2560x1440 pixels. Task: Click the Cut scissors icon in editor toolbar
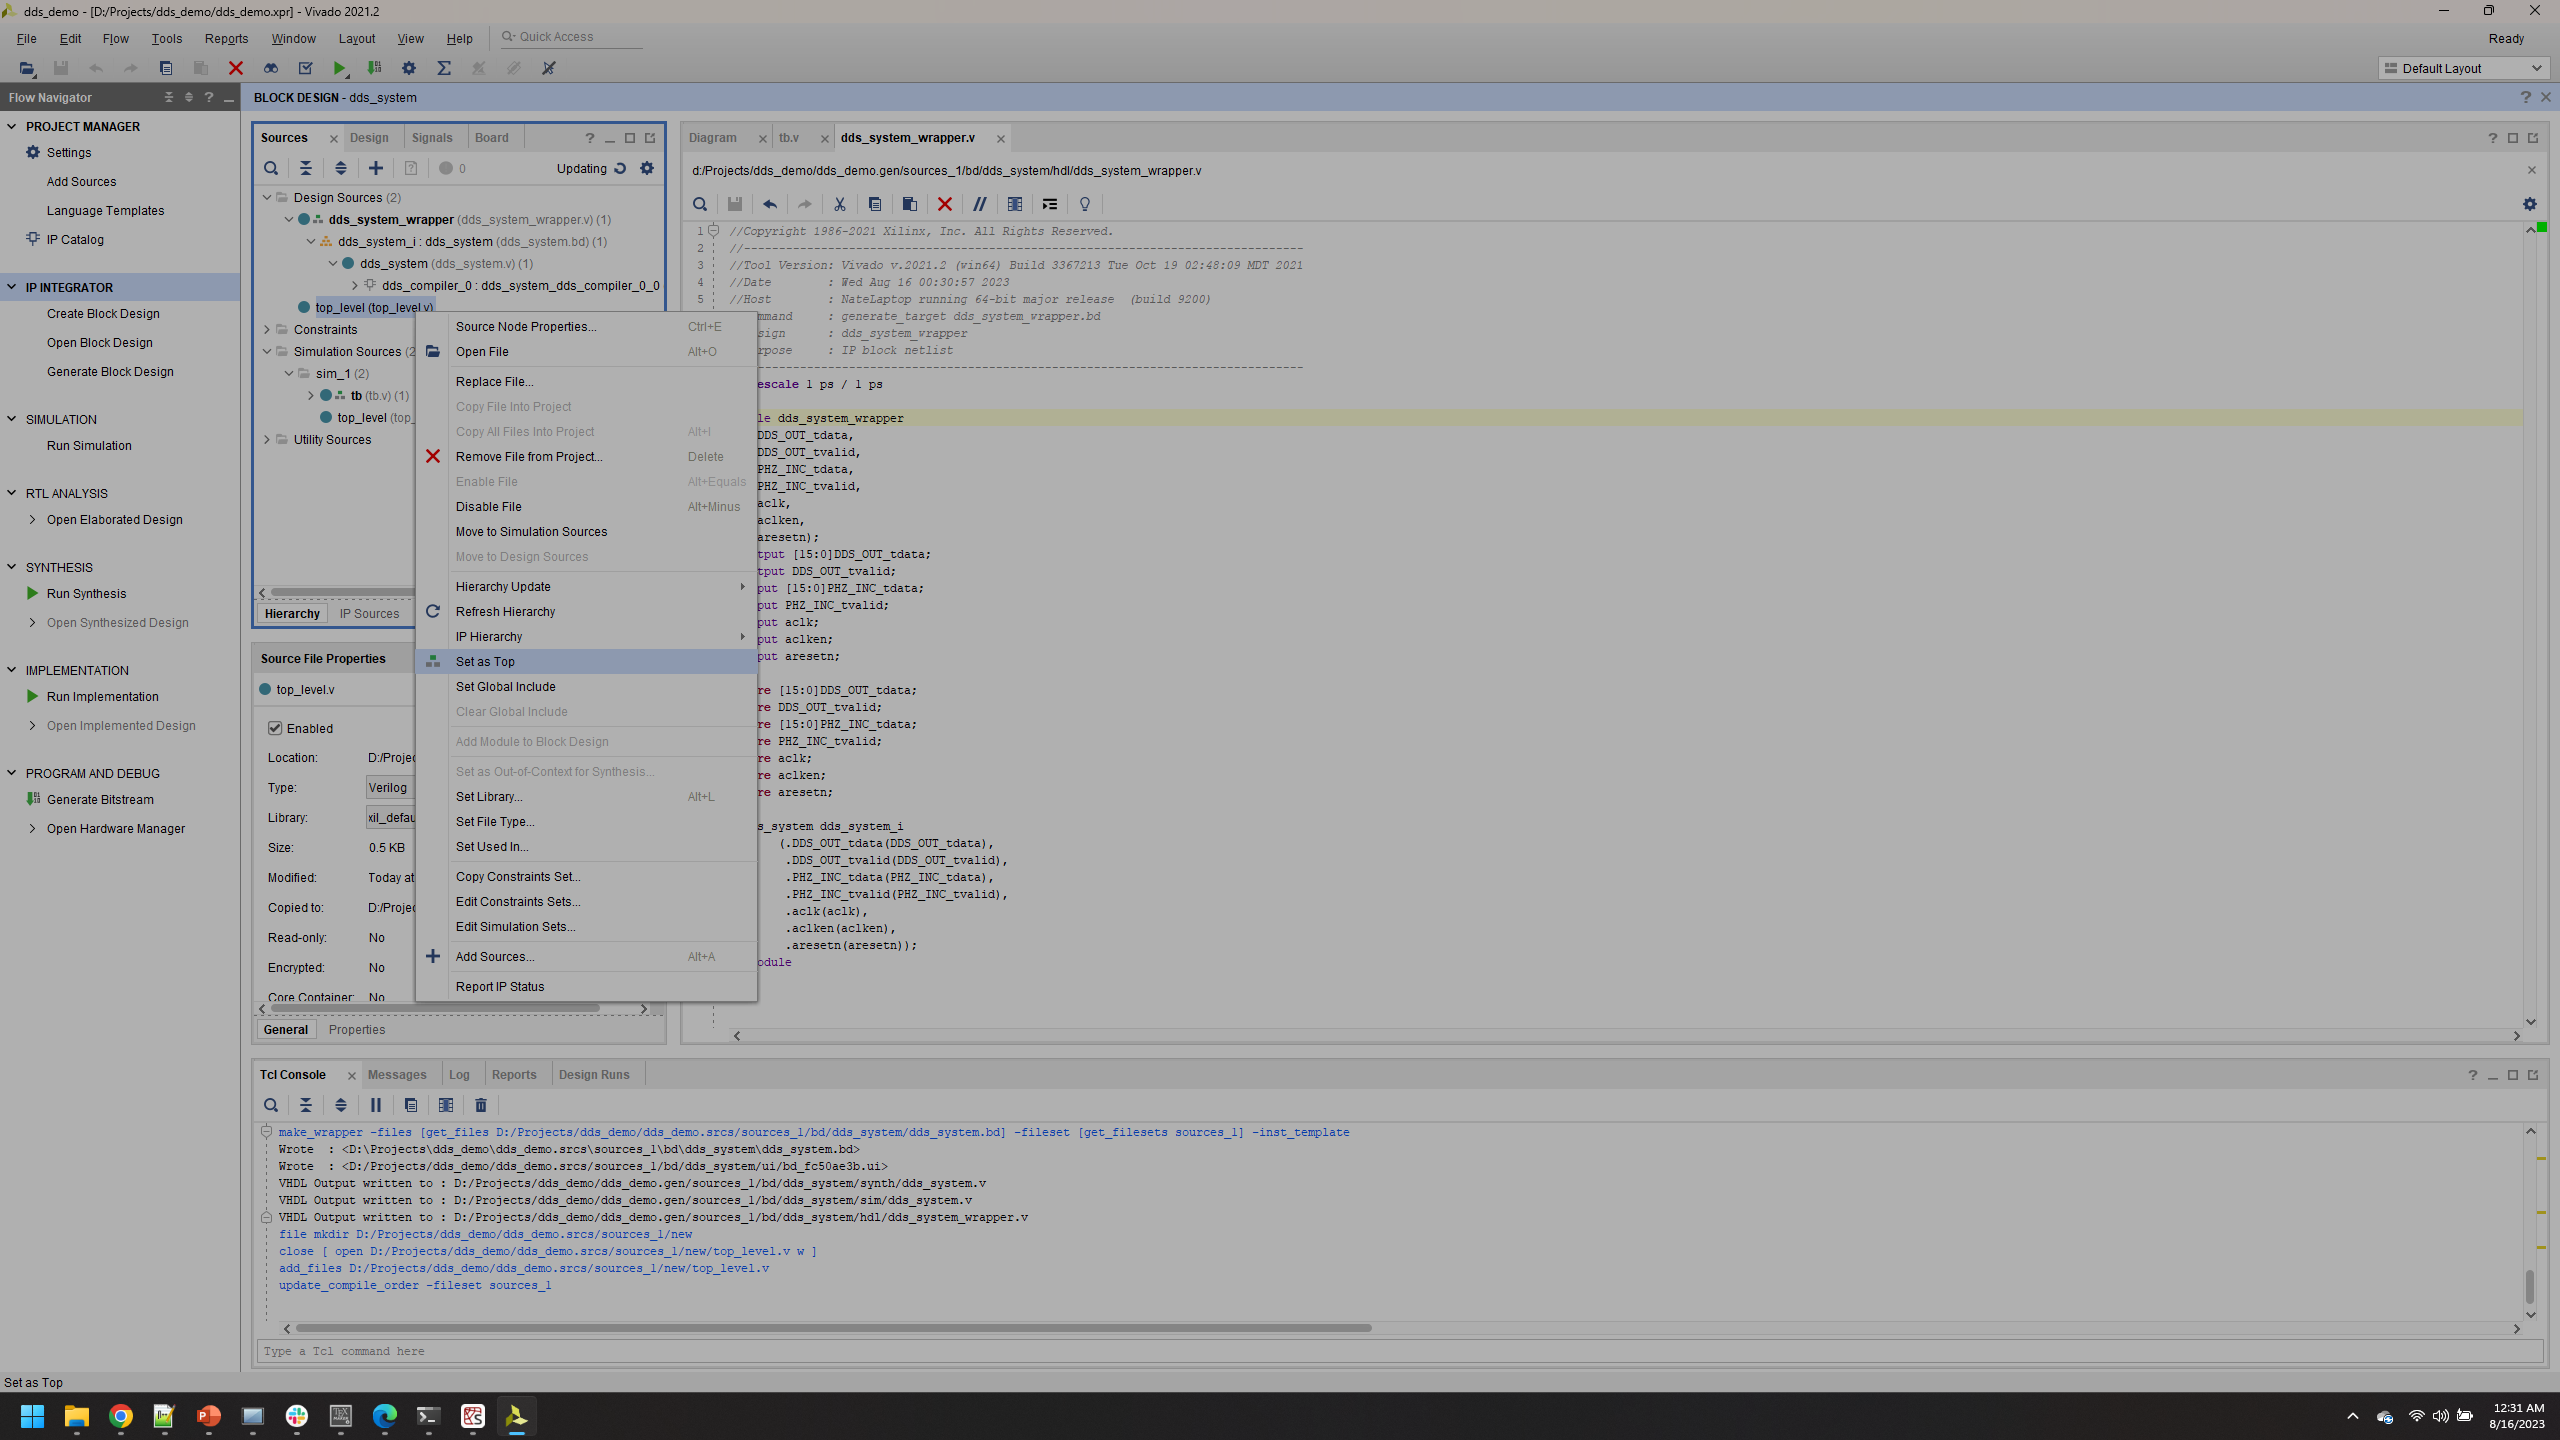pyautogui.click(x=840, y=204)
